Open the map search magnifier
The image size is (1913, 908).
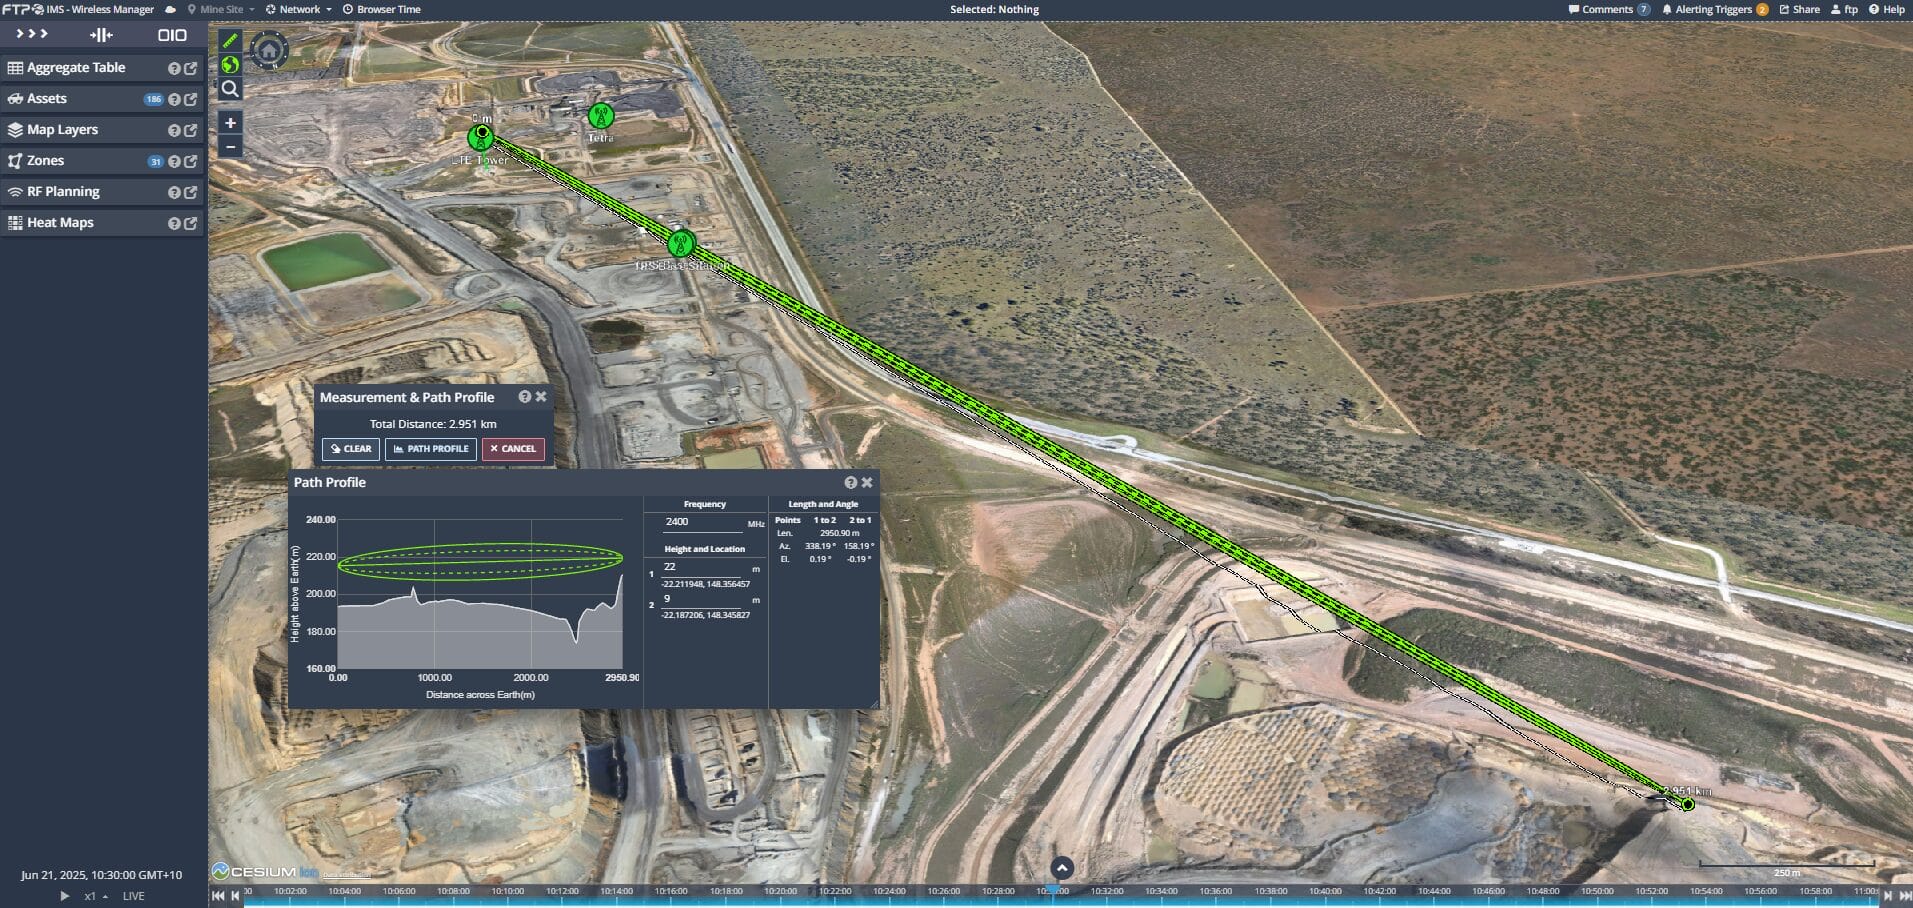coord(230,89)
